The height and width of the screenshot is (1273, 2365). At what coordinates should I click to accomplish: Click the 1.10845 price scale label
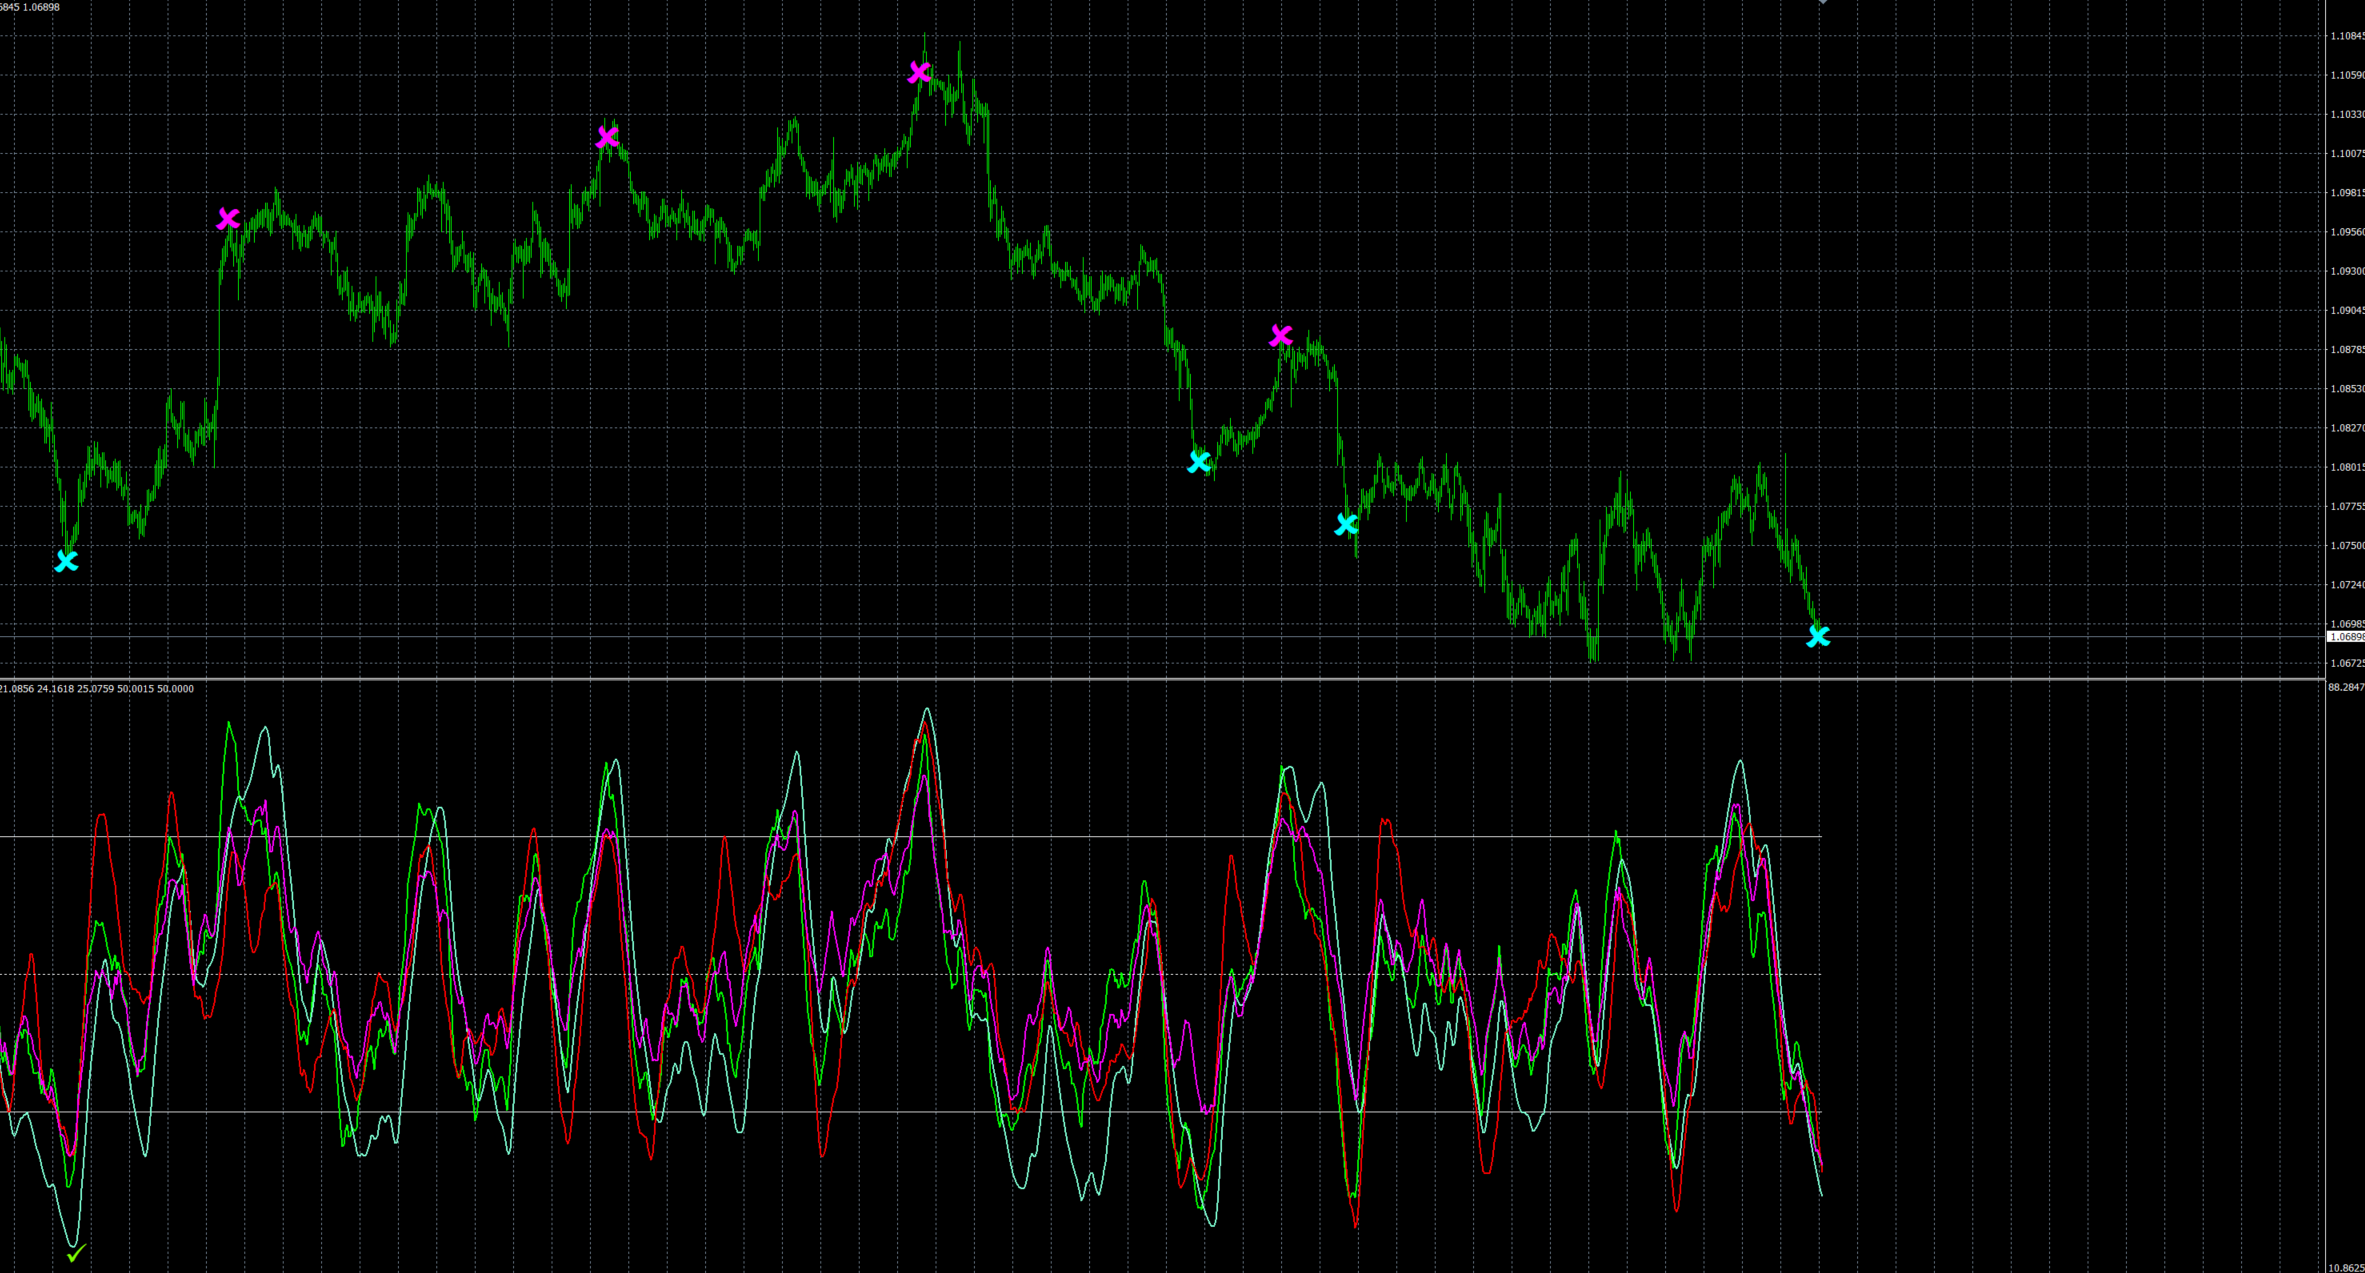(x=2346, y=36)
